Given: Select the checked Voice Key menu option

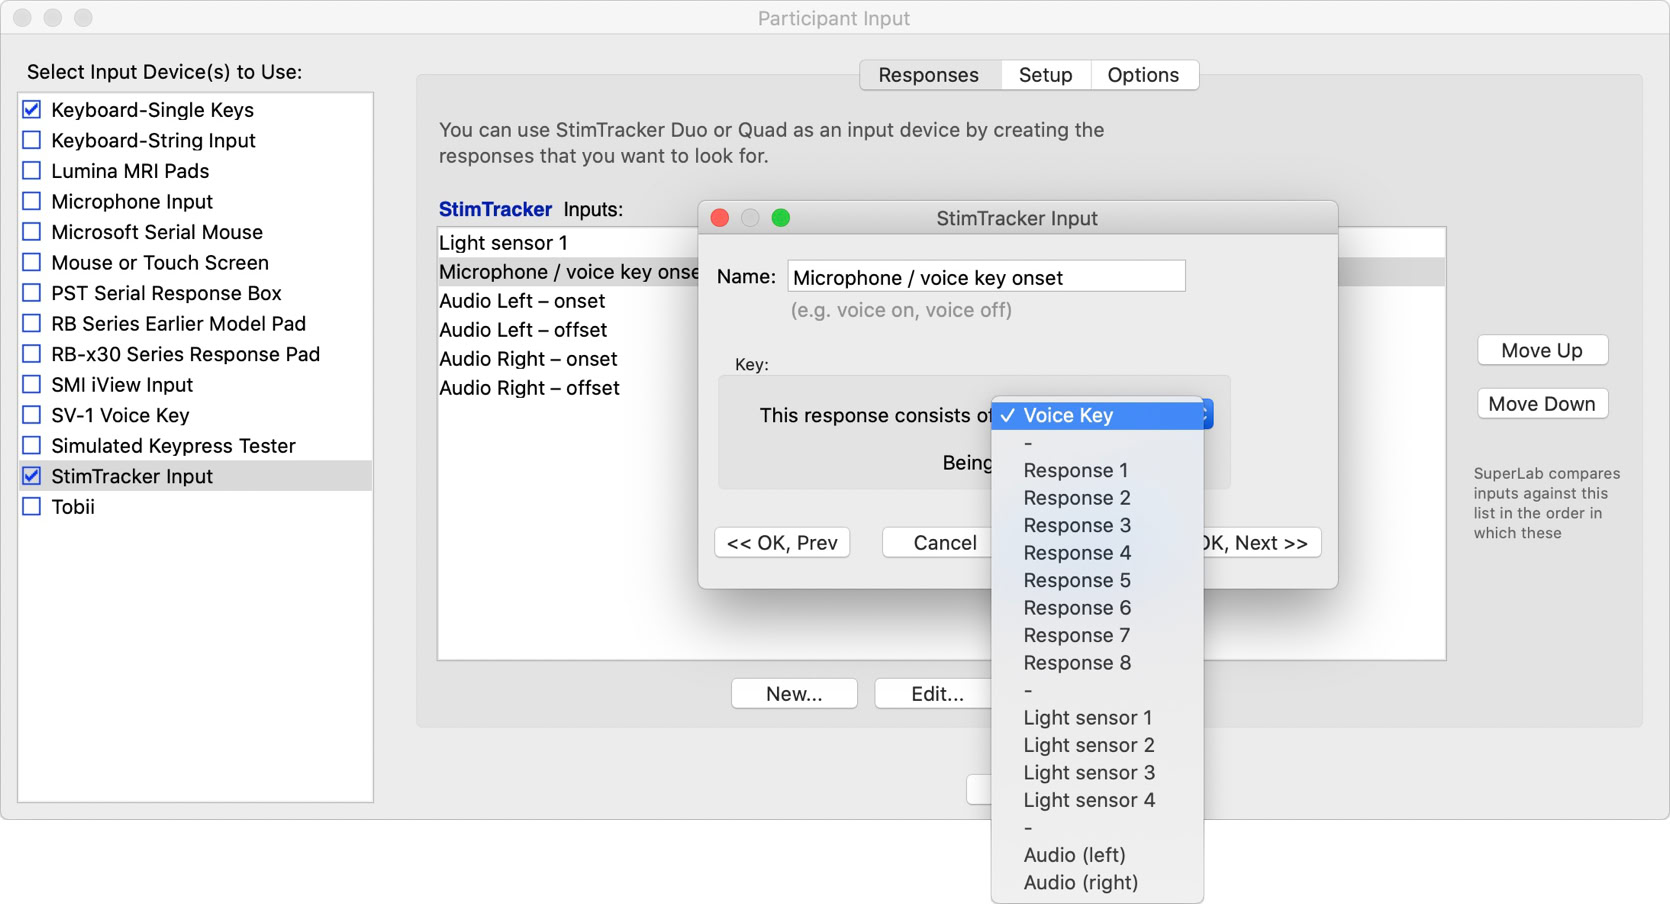Looking at the screenshot, I should [1067, 415].
